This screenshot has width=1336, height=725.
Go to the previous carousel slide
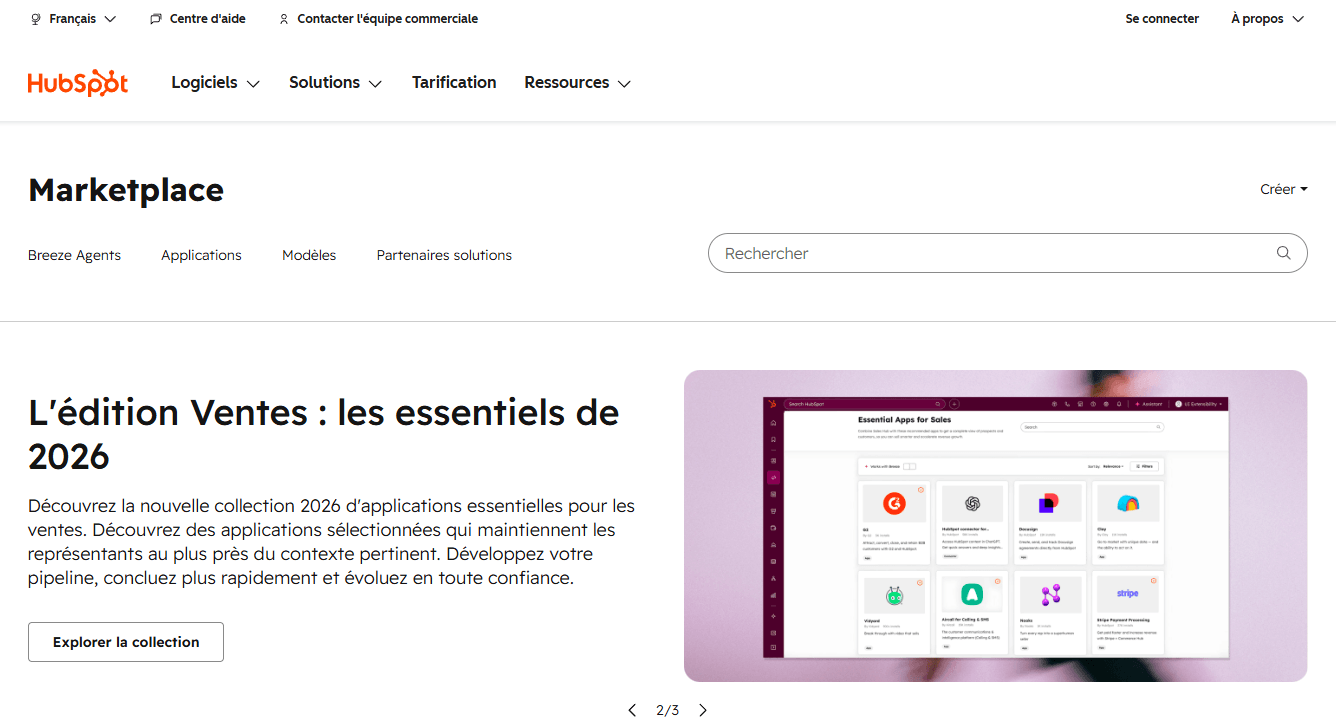632,710
